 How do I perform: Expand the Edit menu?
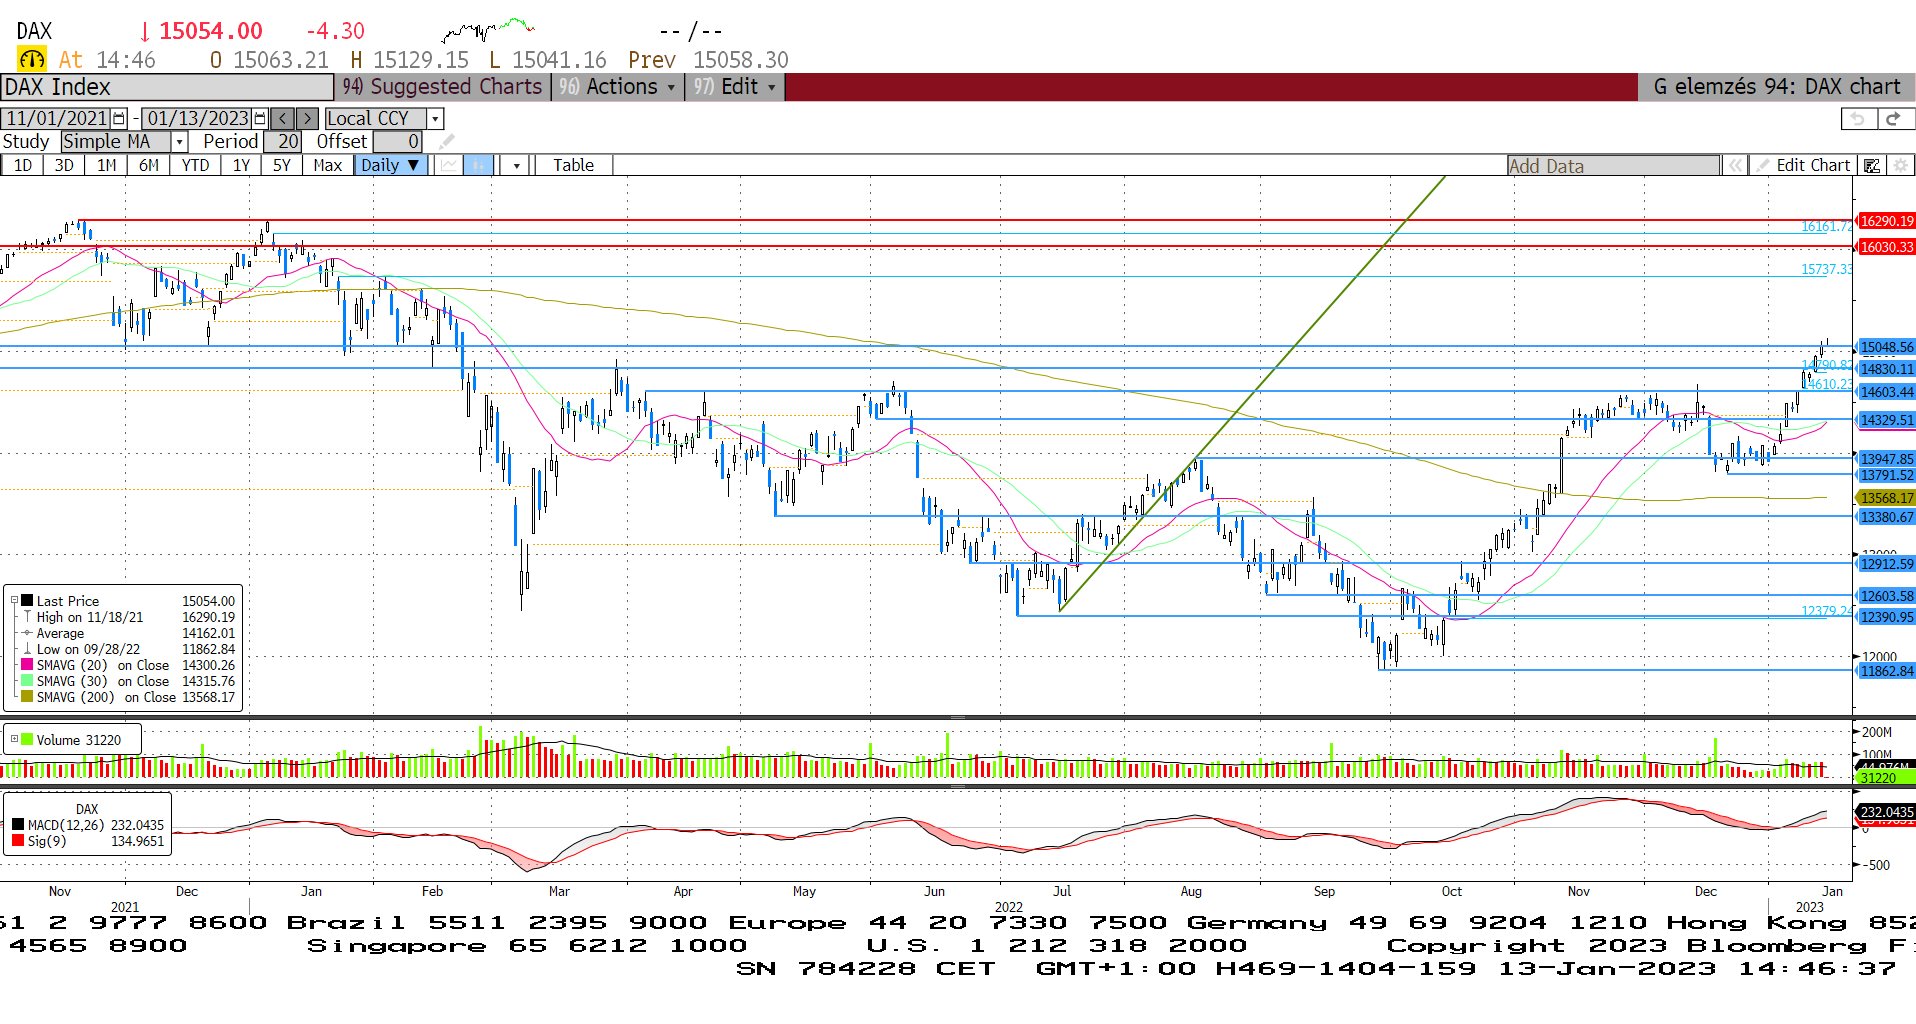click(734, 87)
